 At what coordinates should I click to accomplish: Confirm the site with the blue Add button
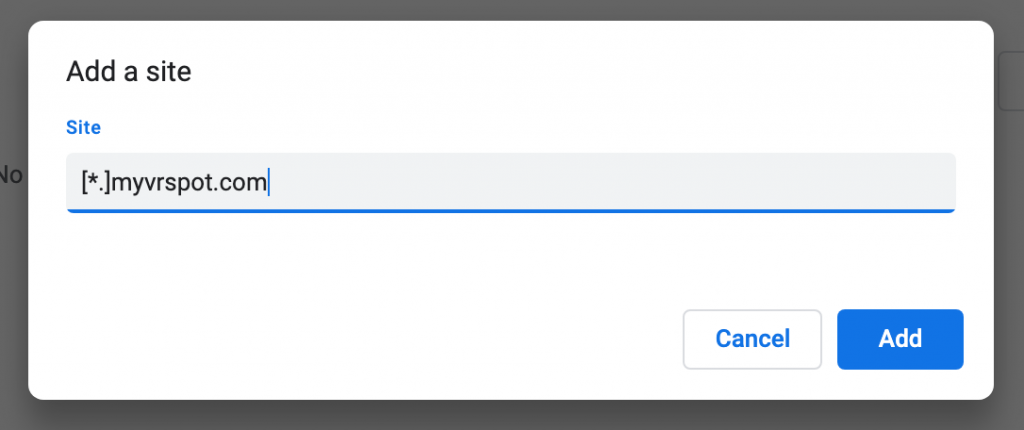click(900, 339)
